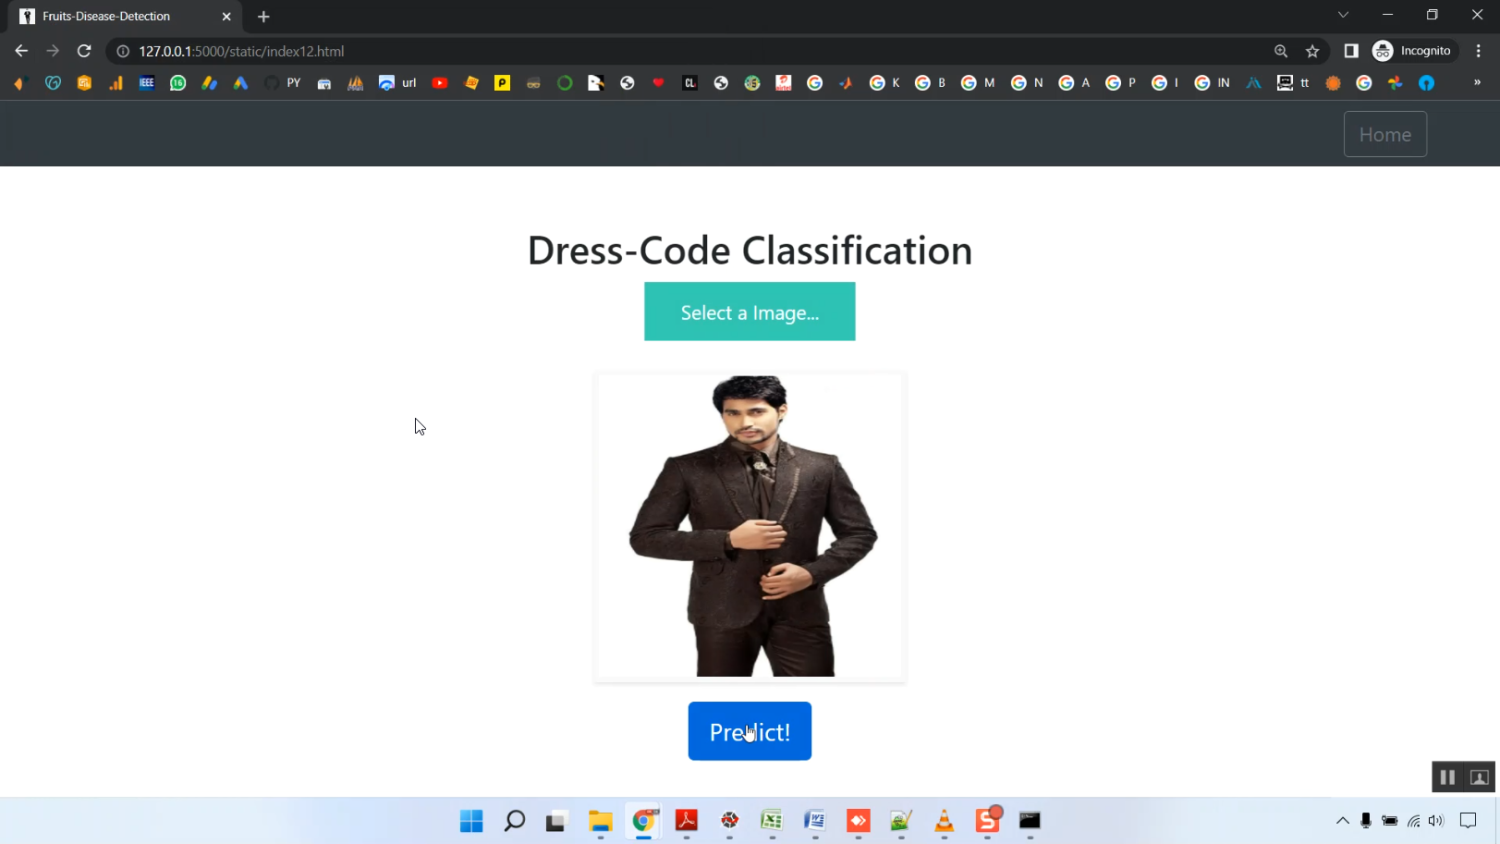
Task: Close the Fruits-Disease-Detection tab
Action: (226, 16)
